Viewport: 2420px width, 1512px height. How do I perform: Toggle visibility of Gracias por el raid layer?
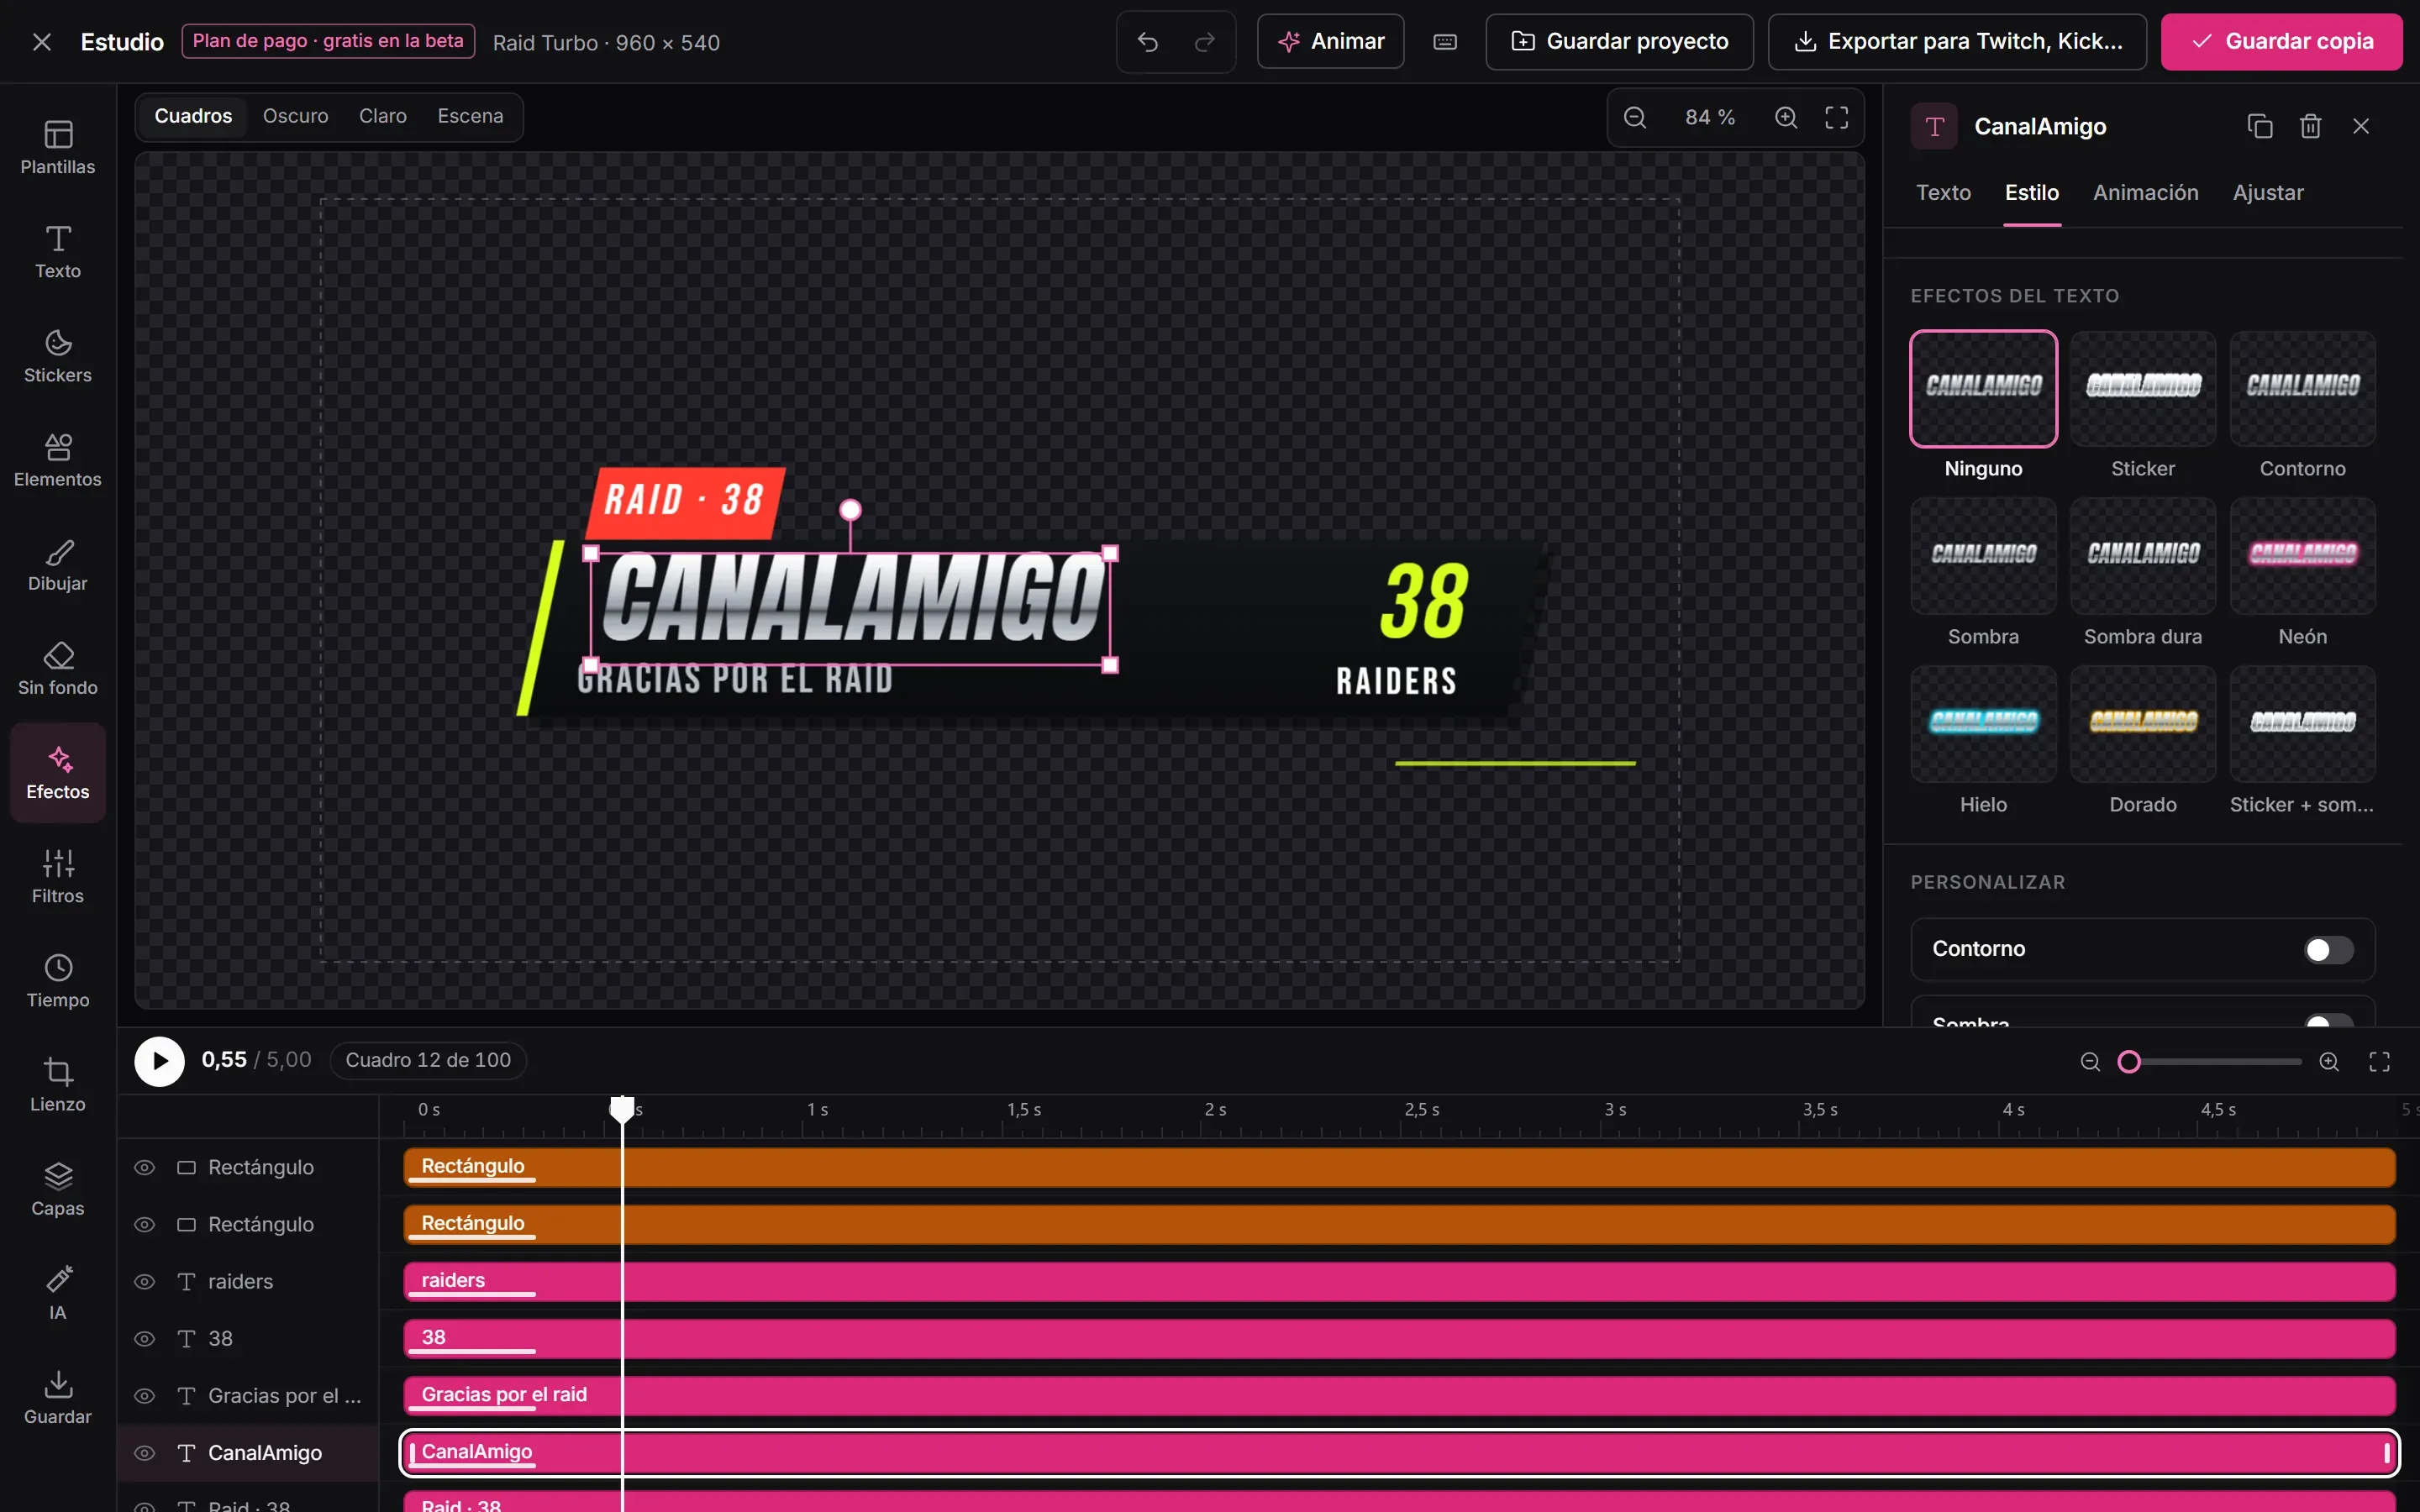pos(145,1396)
